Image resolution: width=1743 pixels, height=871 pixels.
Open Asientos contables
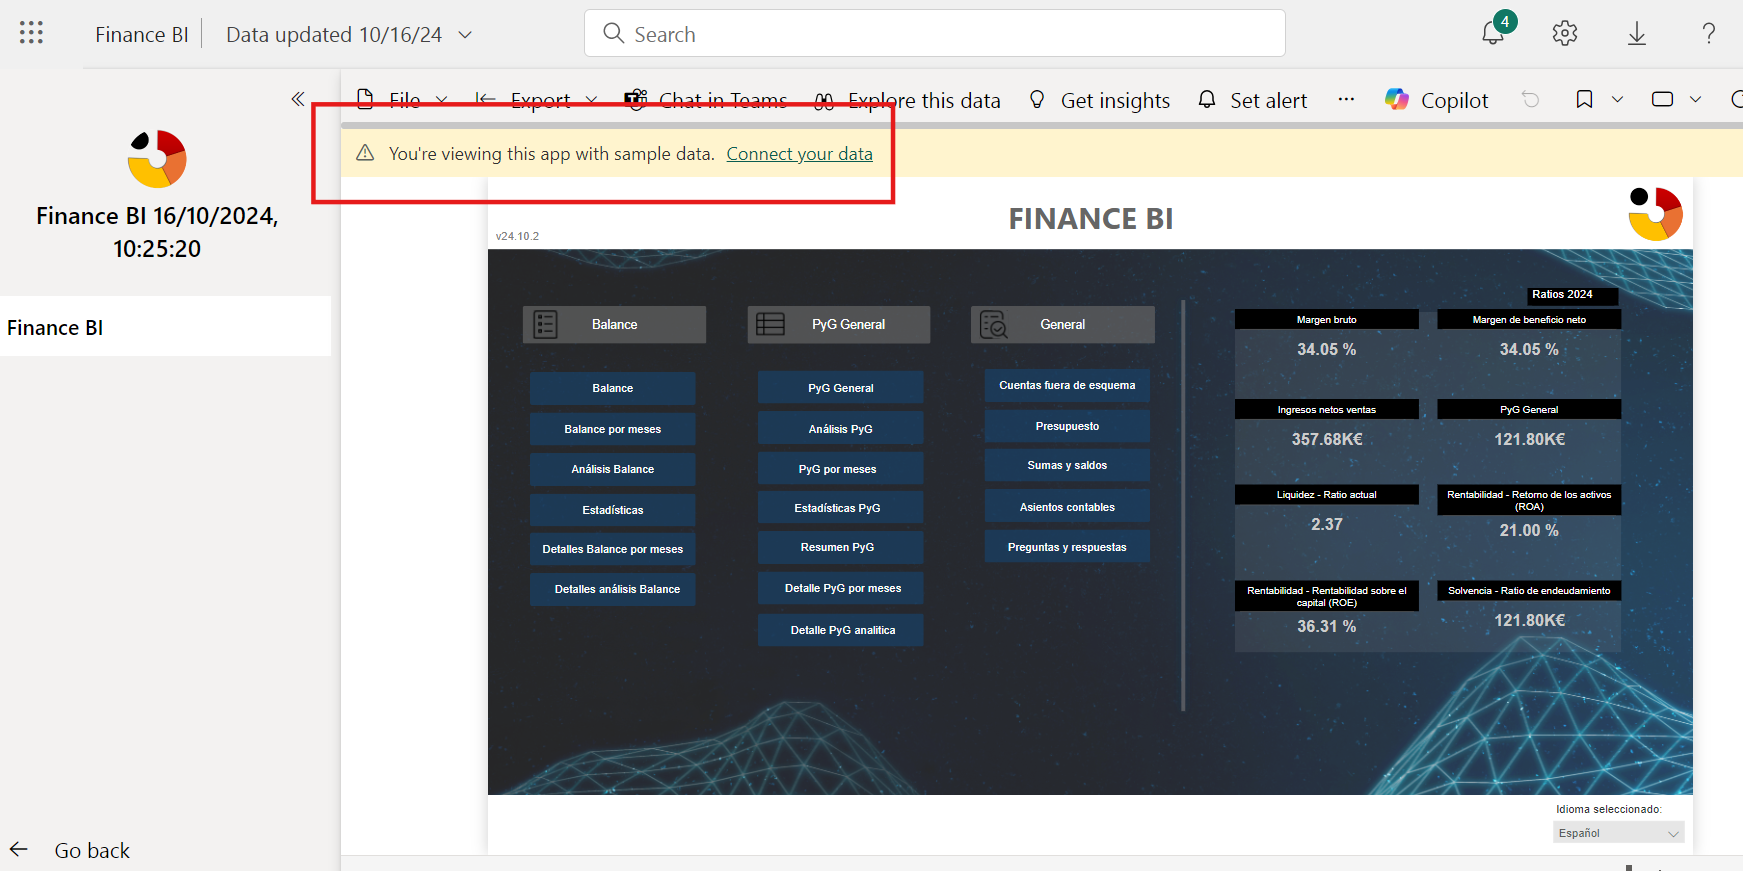[1067, 507]
